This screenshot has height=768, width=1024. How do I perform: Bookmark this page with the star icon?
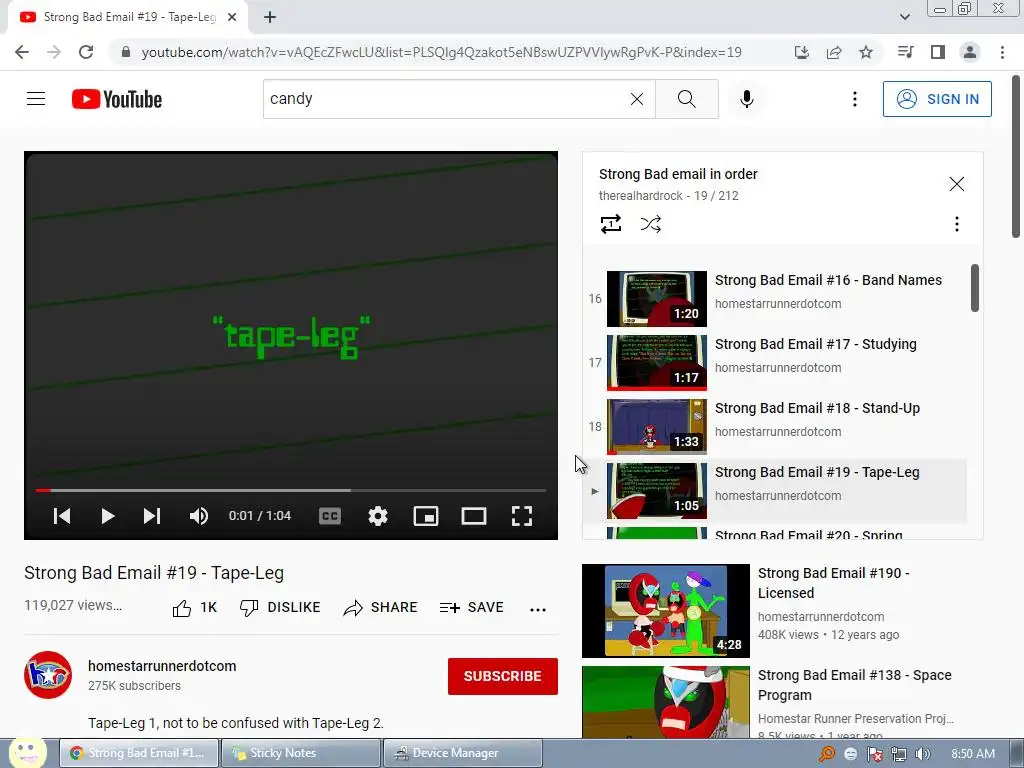pyautogui.click(x=866, y=52)
